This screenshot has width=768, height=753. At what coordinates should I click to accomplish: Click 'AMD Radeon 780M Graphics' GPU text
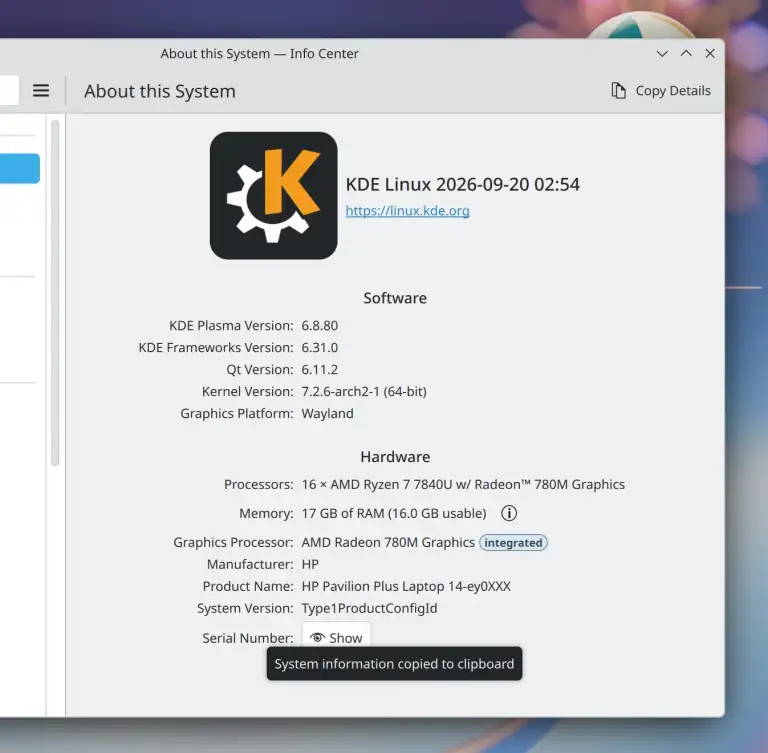(x=388, y=542)
